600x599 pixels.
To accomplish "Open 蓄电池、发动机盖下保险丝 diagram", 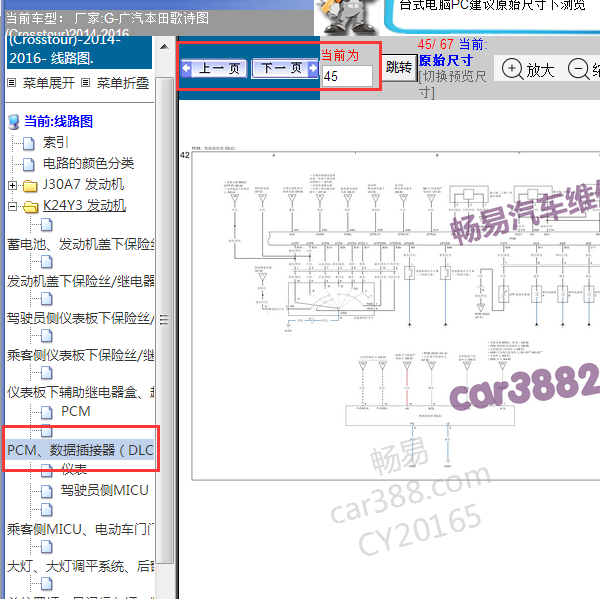I will [81, 244].
